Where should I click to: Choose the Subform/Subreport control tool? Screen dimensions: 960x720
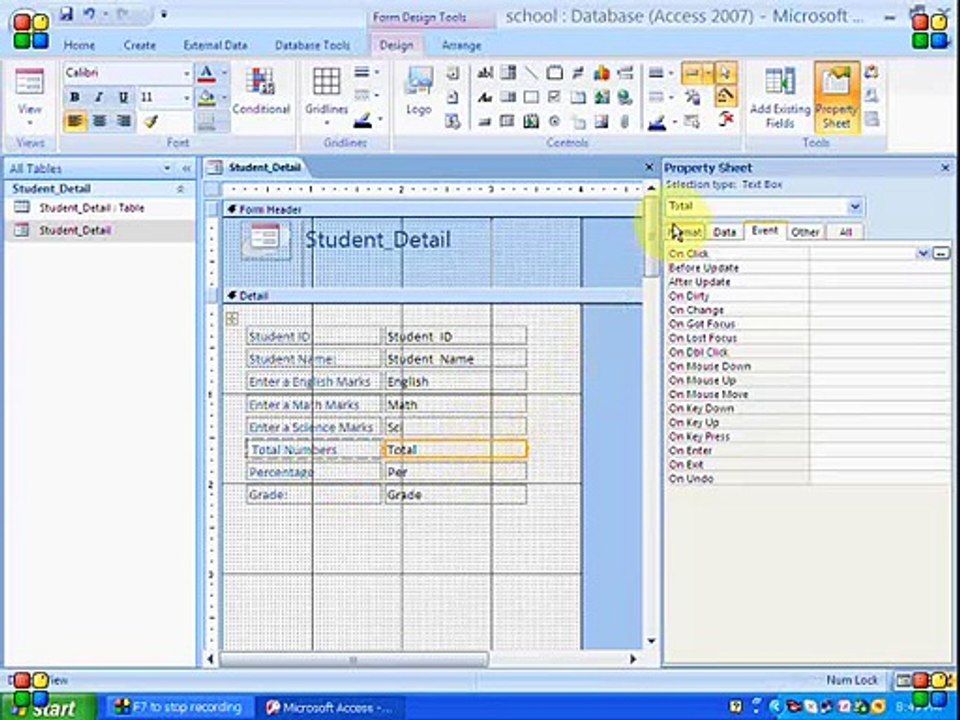[508, 121]
